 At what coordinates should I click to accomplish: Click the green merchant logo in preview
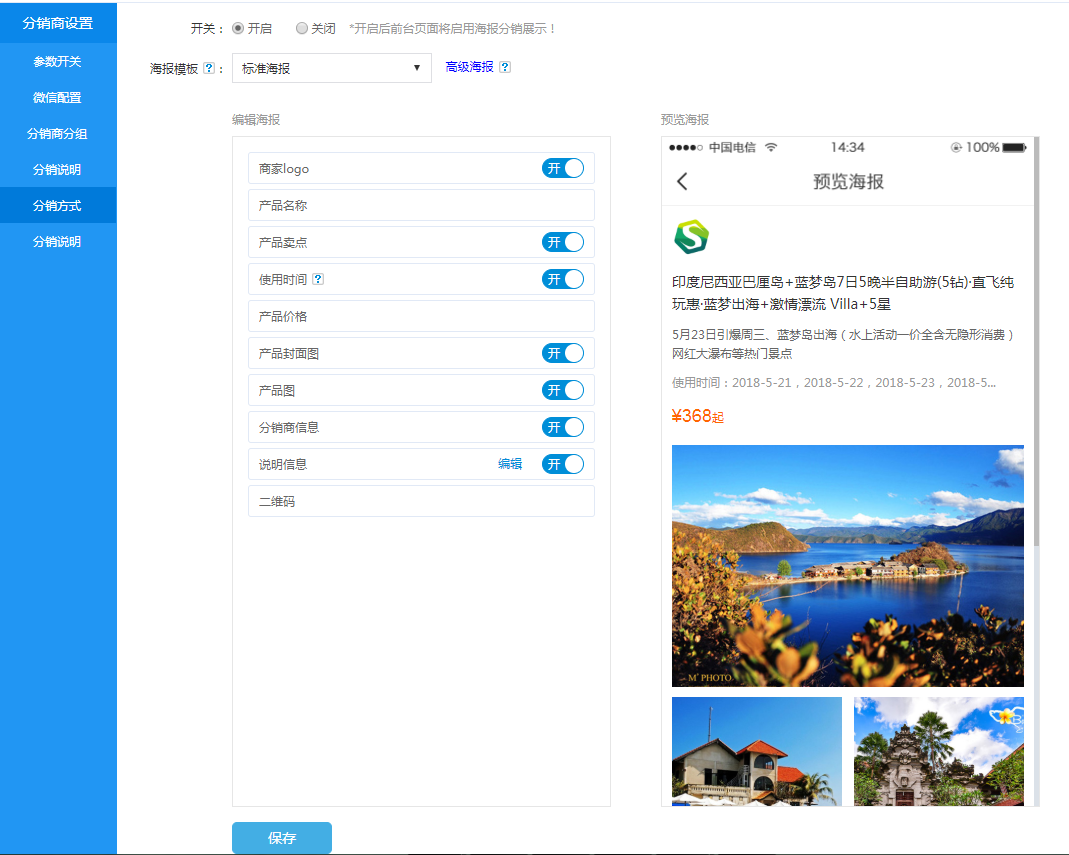click(x=690, y=236)
